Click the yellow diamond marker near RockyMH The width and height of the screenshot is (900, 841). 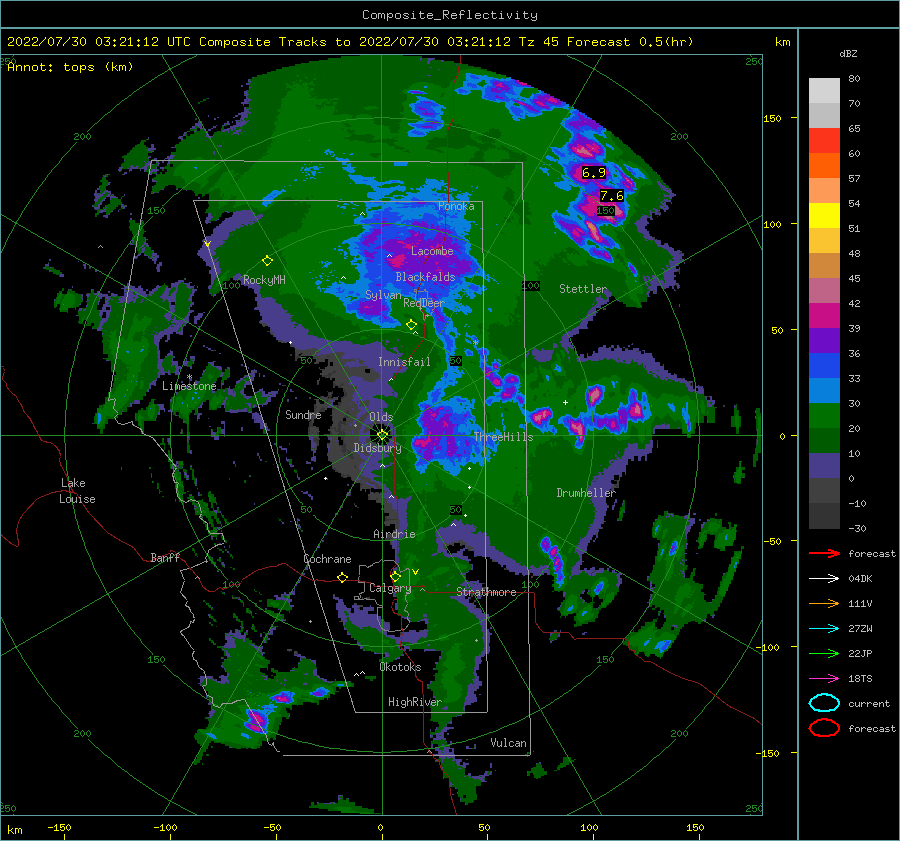tap(267, 261)
